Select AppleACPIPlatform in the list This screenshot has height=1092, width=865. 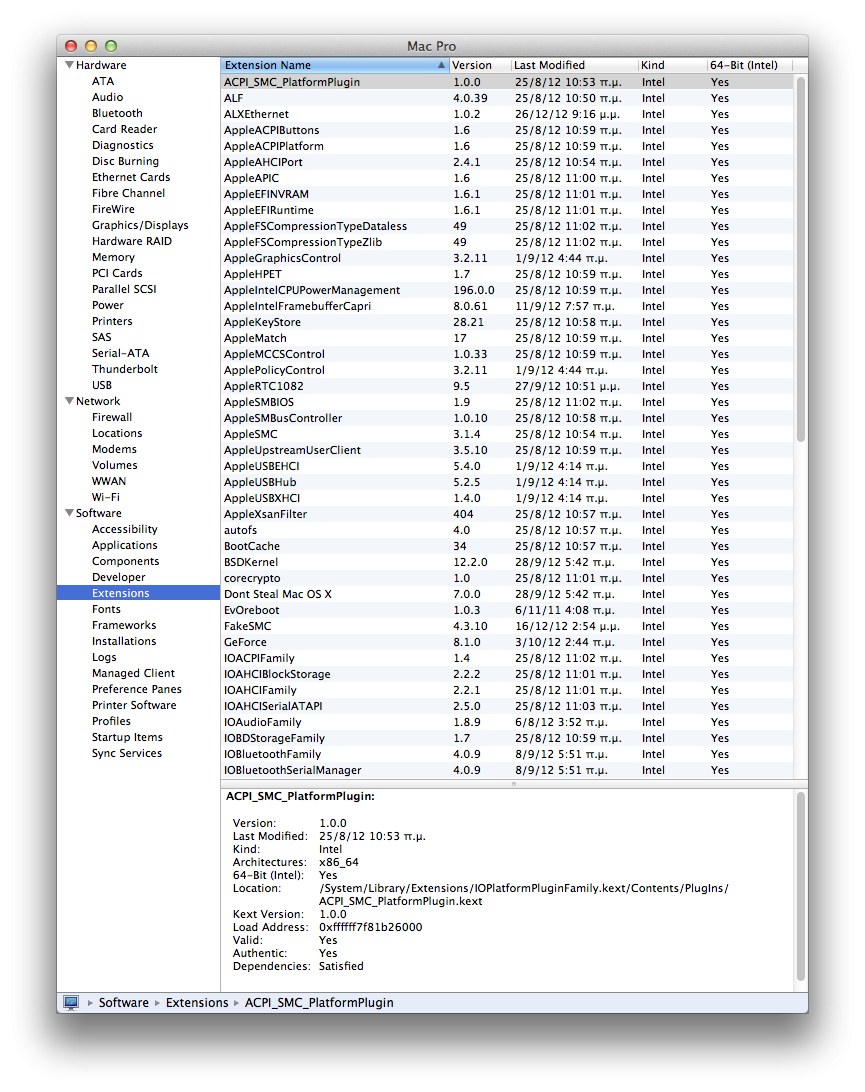[x=507, y=146]
